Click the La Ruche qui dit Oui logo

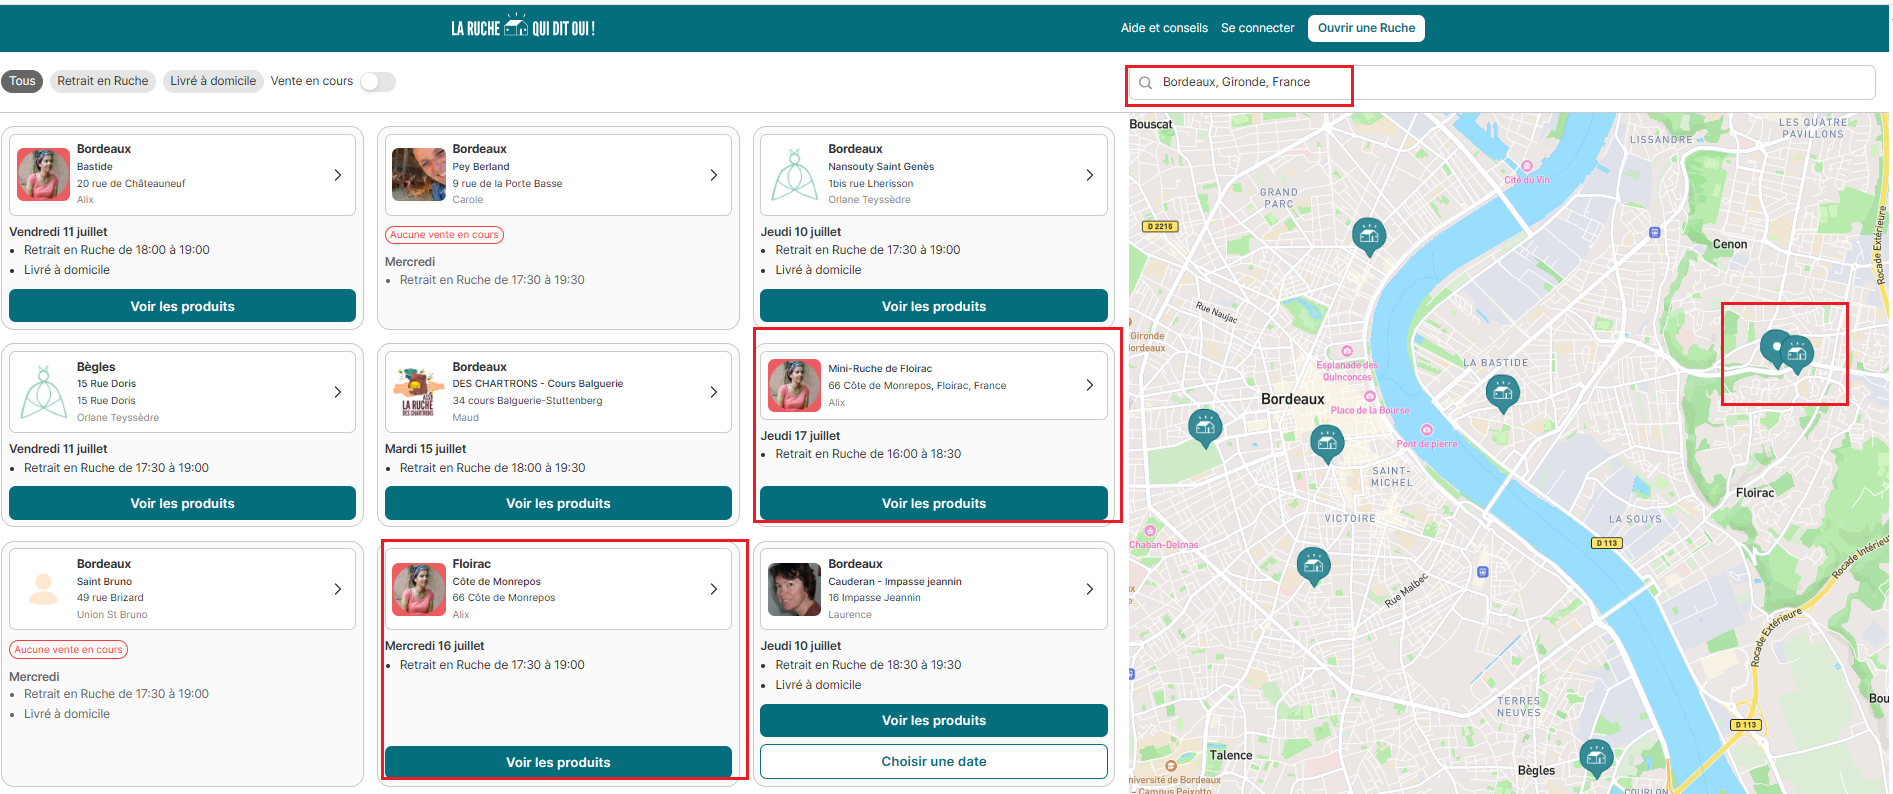tap(523, 27)
